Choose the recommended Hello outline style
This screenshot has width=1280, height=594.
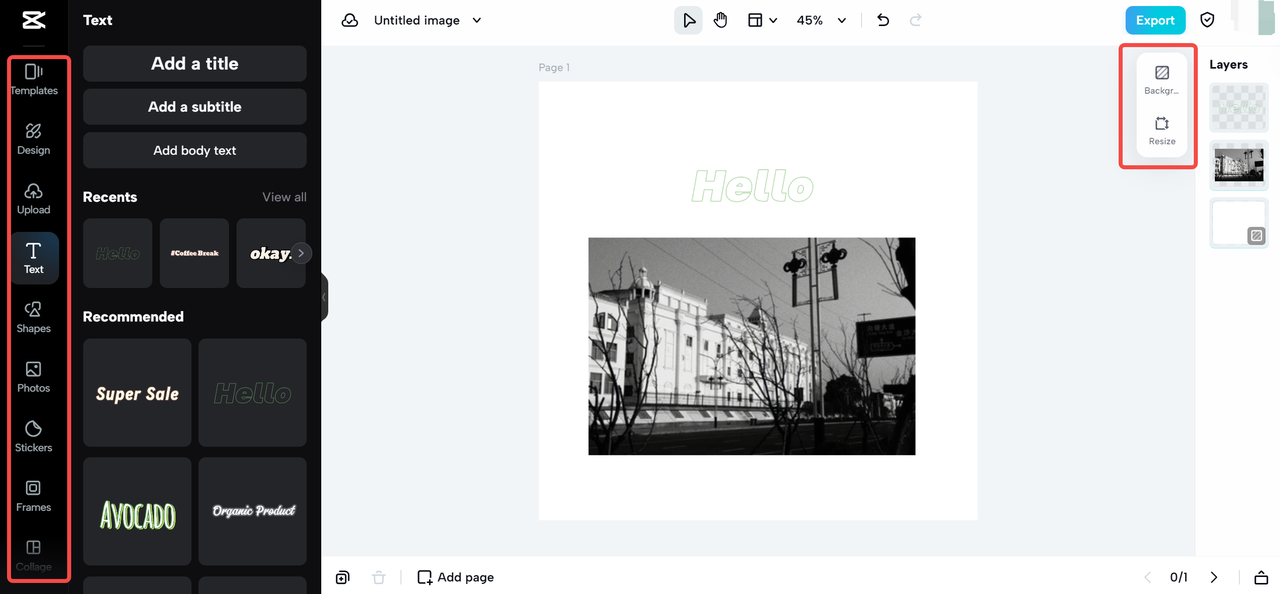(253, 393)
